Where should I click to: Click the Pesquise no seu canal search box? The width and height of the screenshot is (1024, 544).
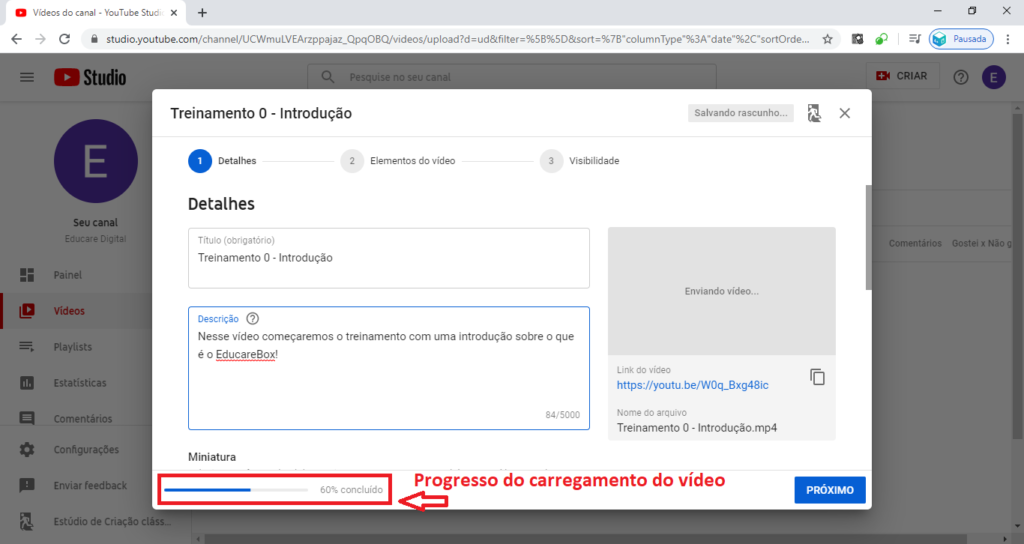tap(511, 77)
